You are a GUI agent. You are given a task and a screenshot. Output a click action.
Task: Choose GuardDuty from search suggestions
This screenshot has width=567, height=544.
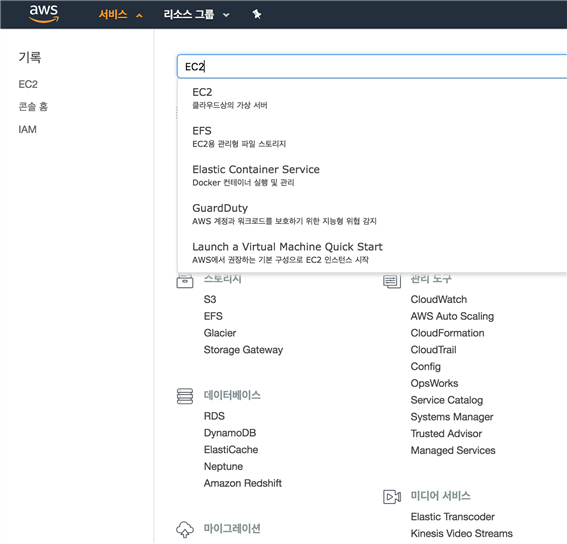(372, 214)
